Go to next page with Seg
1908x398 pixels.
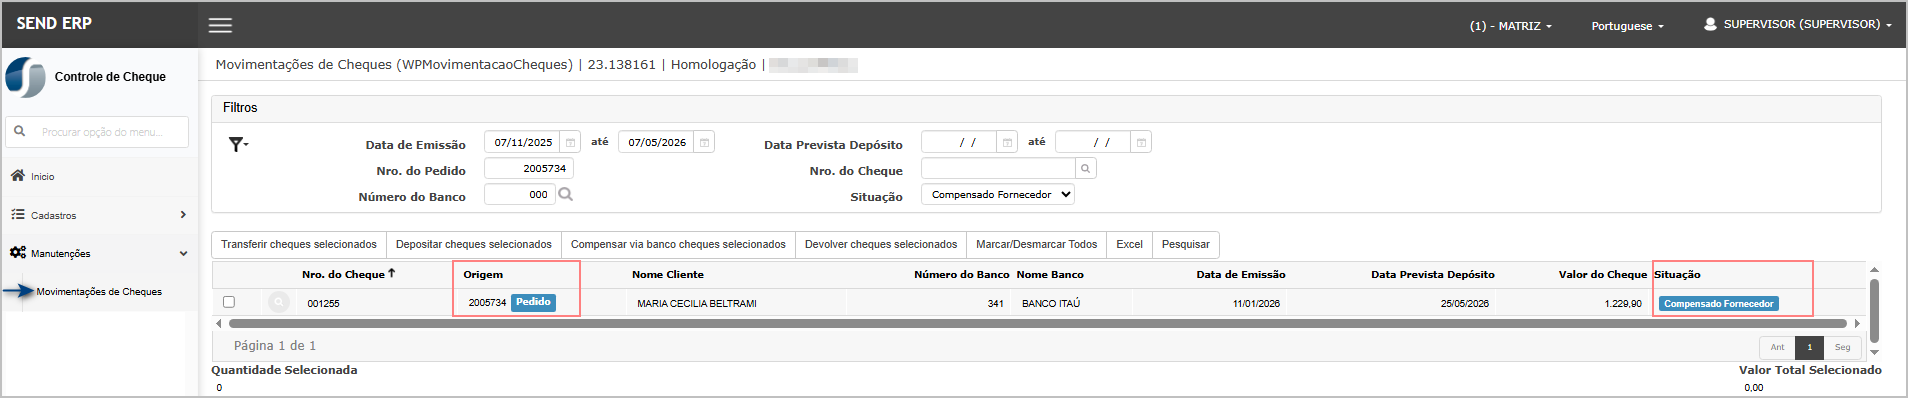[x=1842, y=347]
